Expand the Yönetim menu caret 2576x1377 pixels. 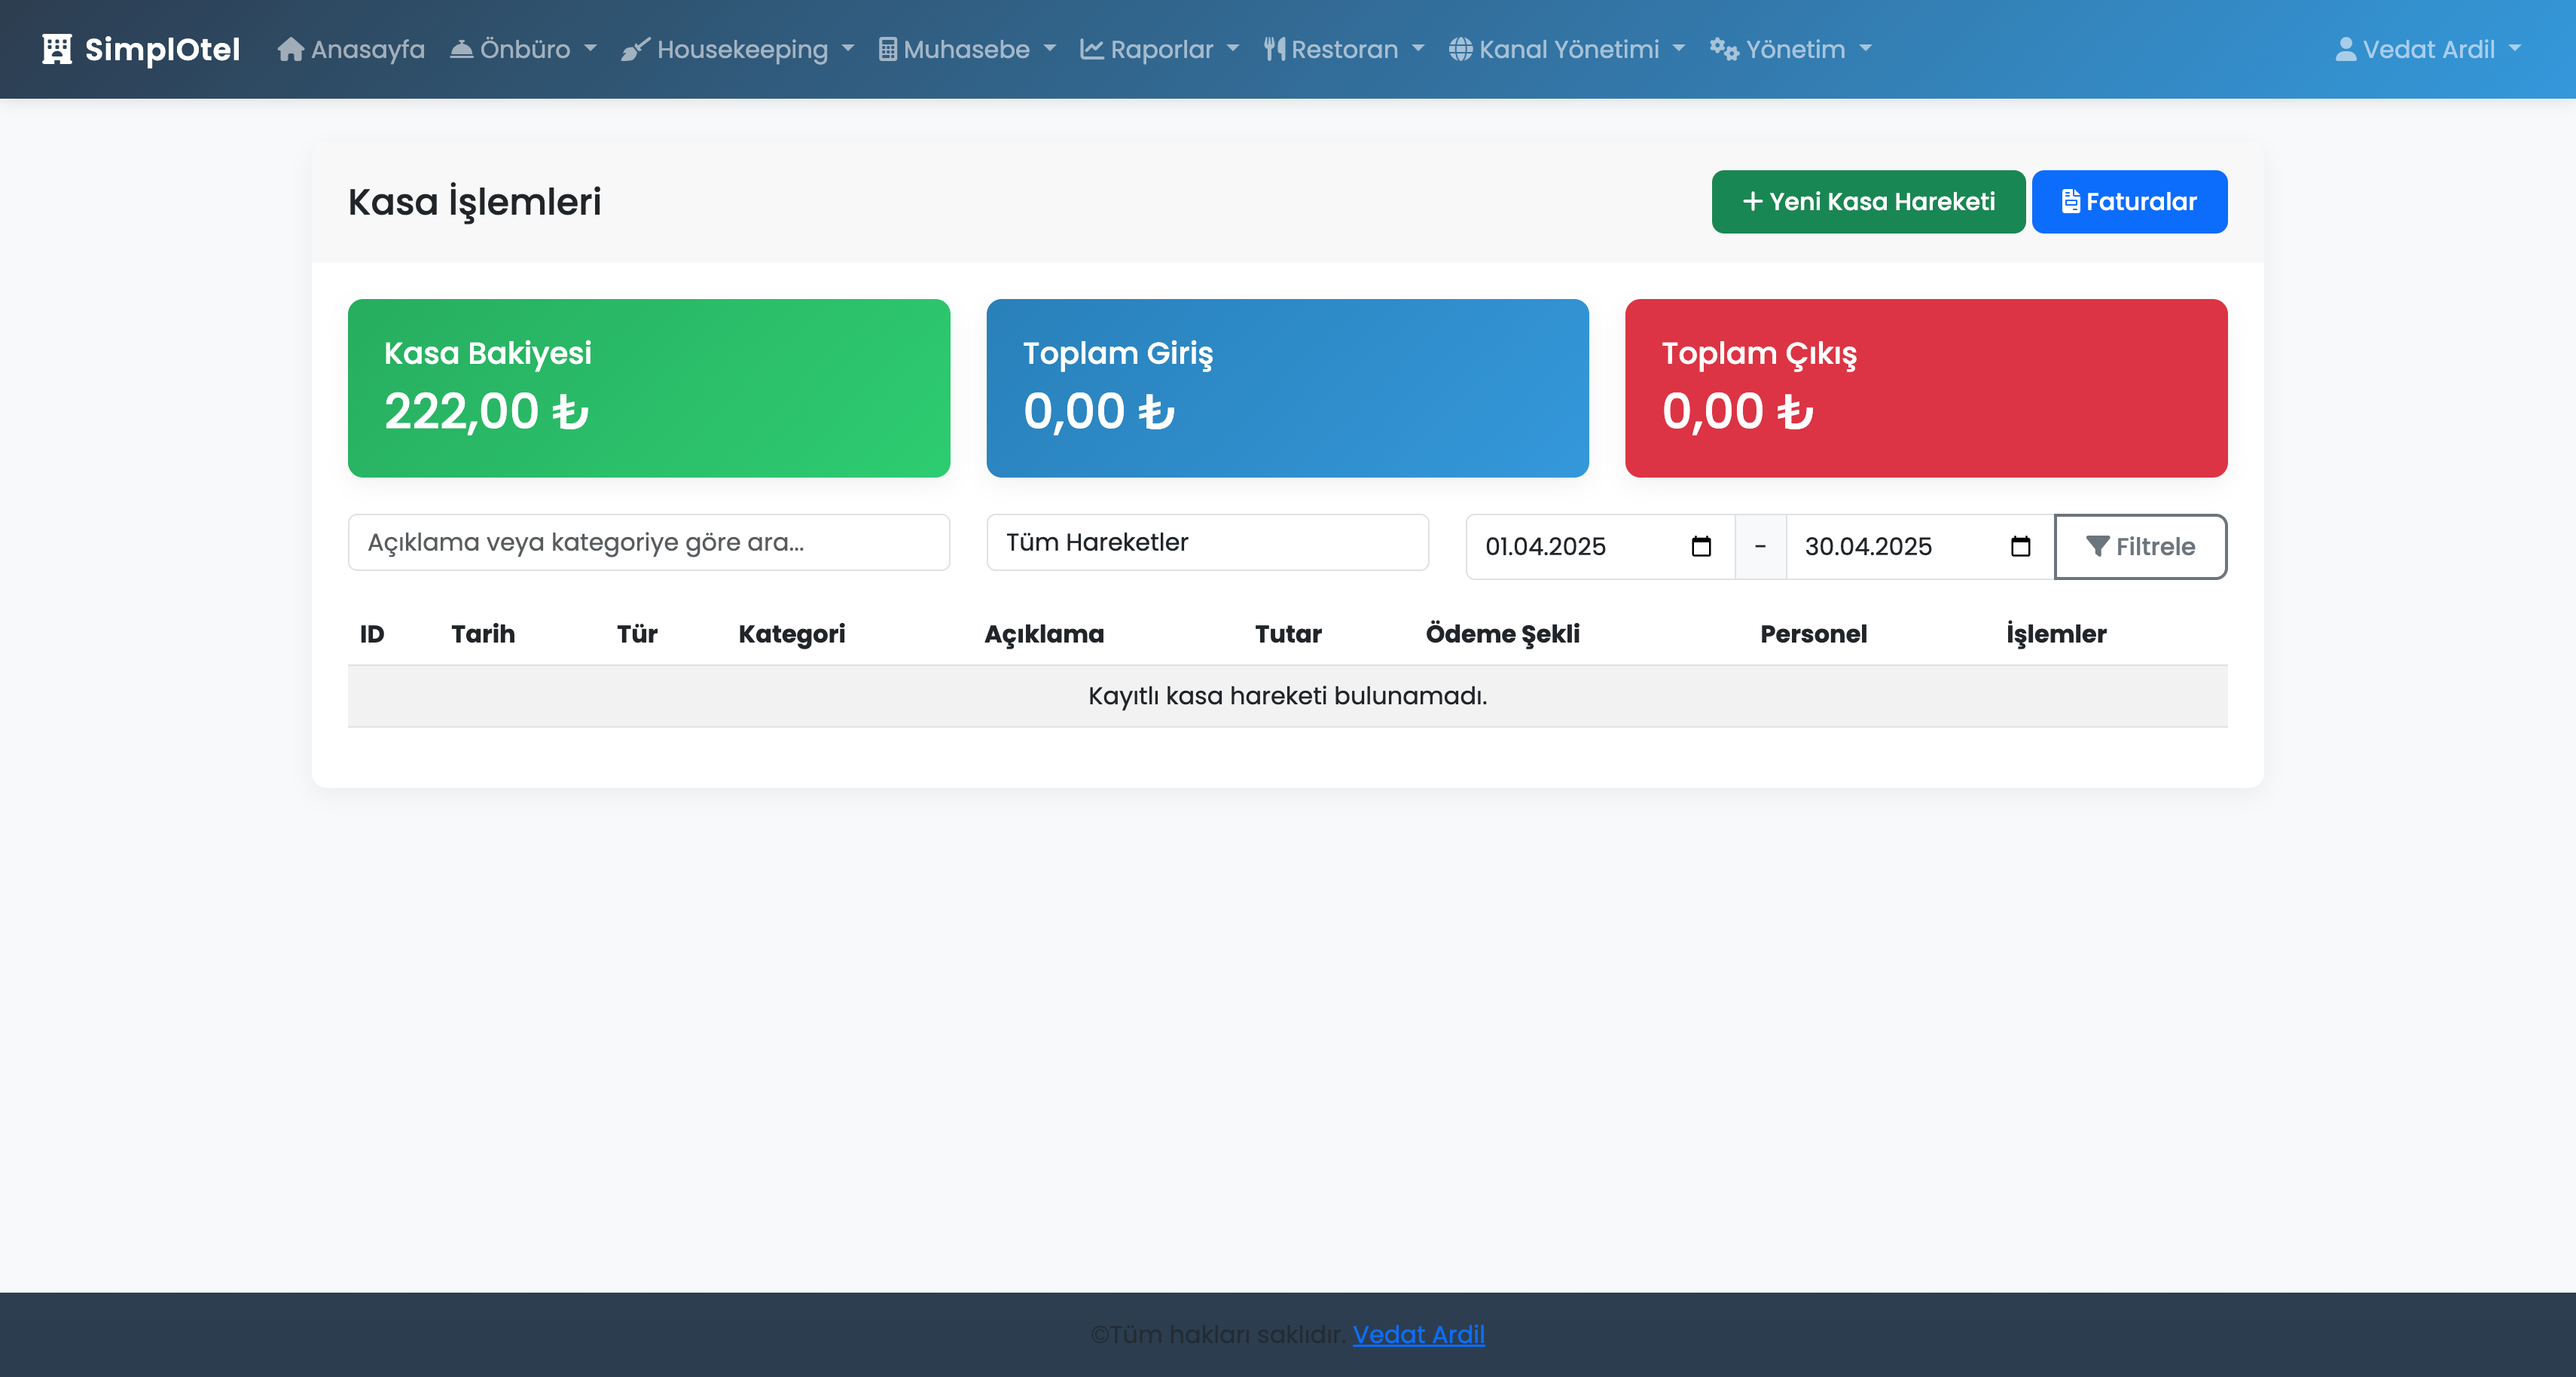point(1865,49)
